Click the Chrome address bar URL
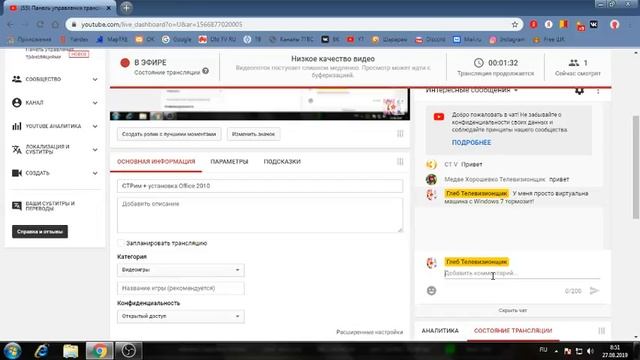 [162, 24]
